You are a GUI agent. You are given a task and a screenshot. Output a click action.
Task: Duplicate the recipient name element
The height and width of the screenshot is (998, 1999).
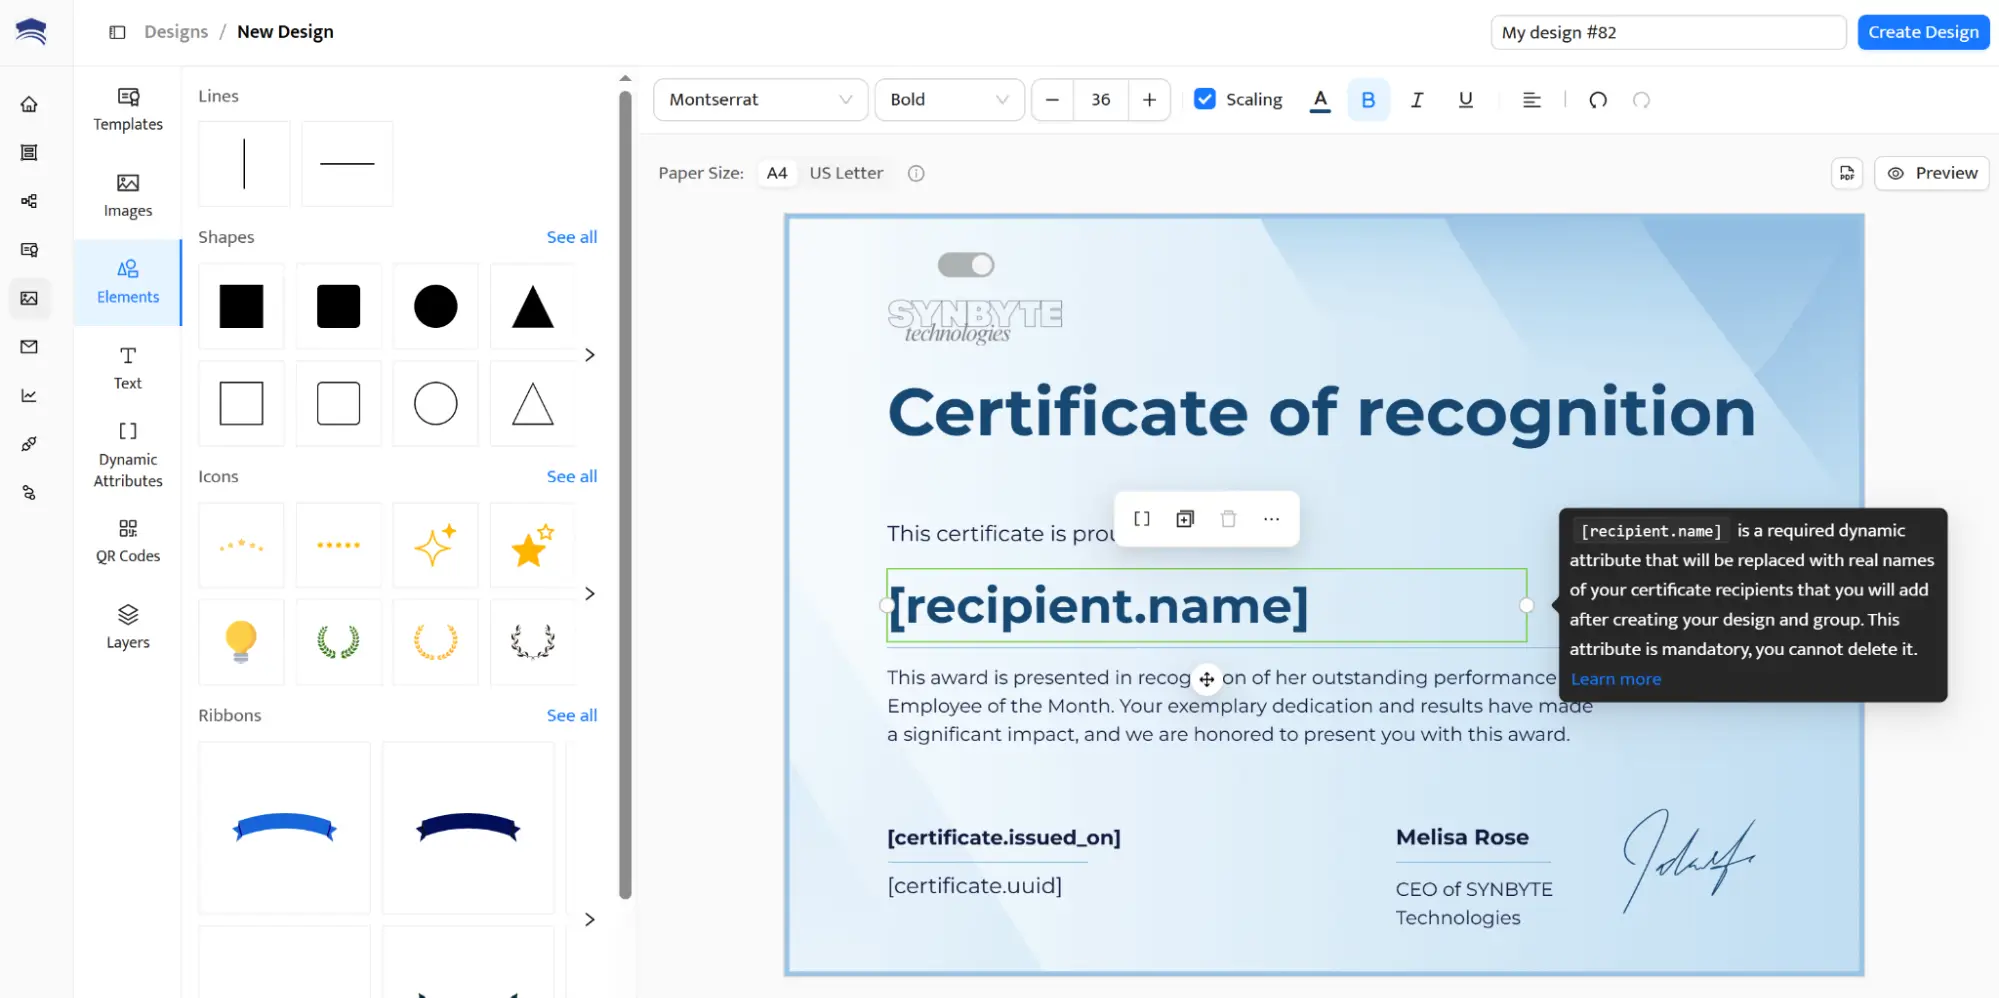(x=1185, y=518)
